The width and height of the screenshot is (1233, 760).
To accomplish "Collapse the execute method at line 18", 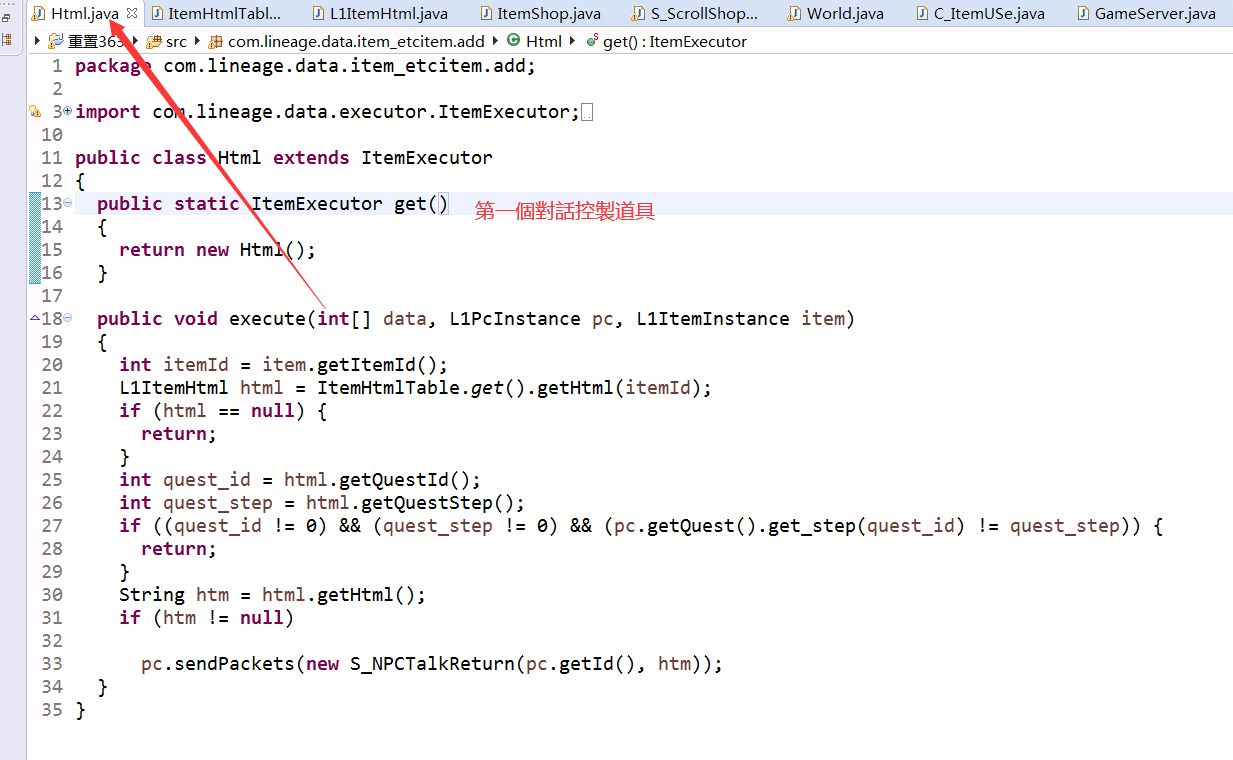I will click(x=67, y=318).
